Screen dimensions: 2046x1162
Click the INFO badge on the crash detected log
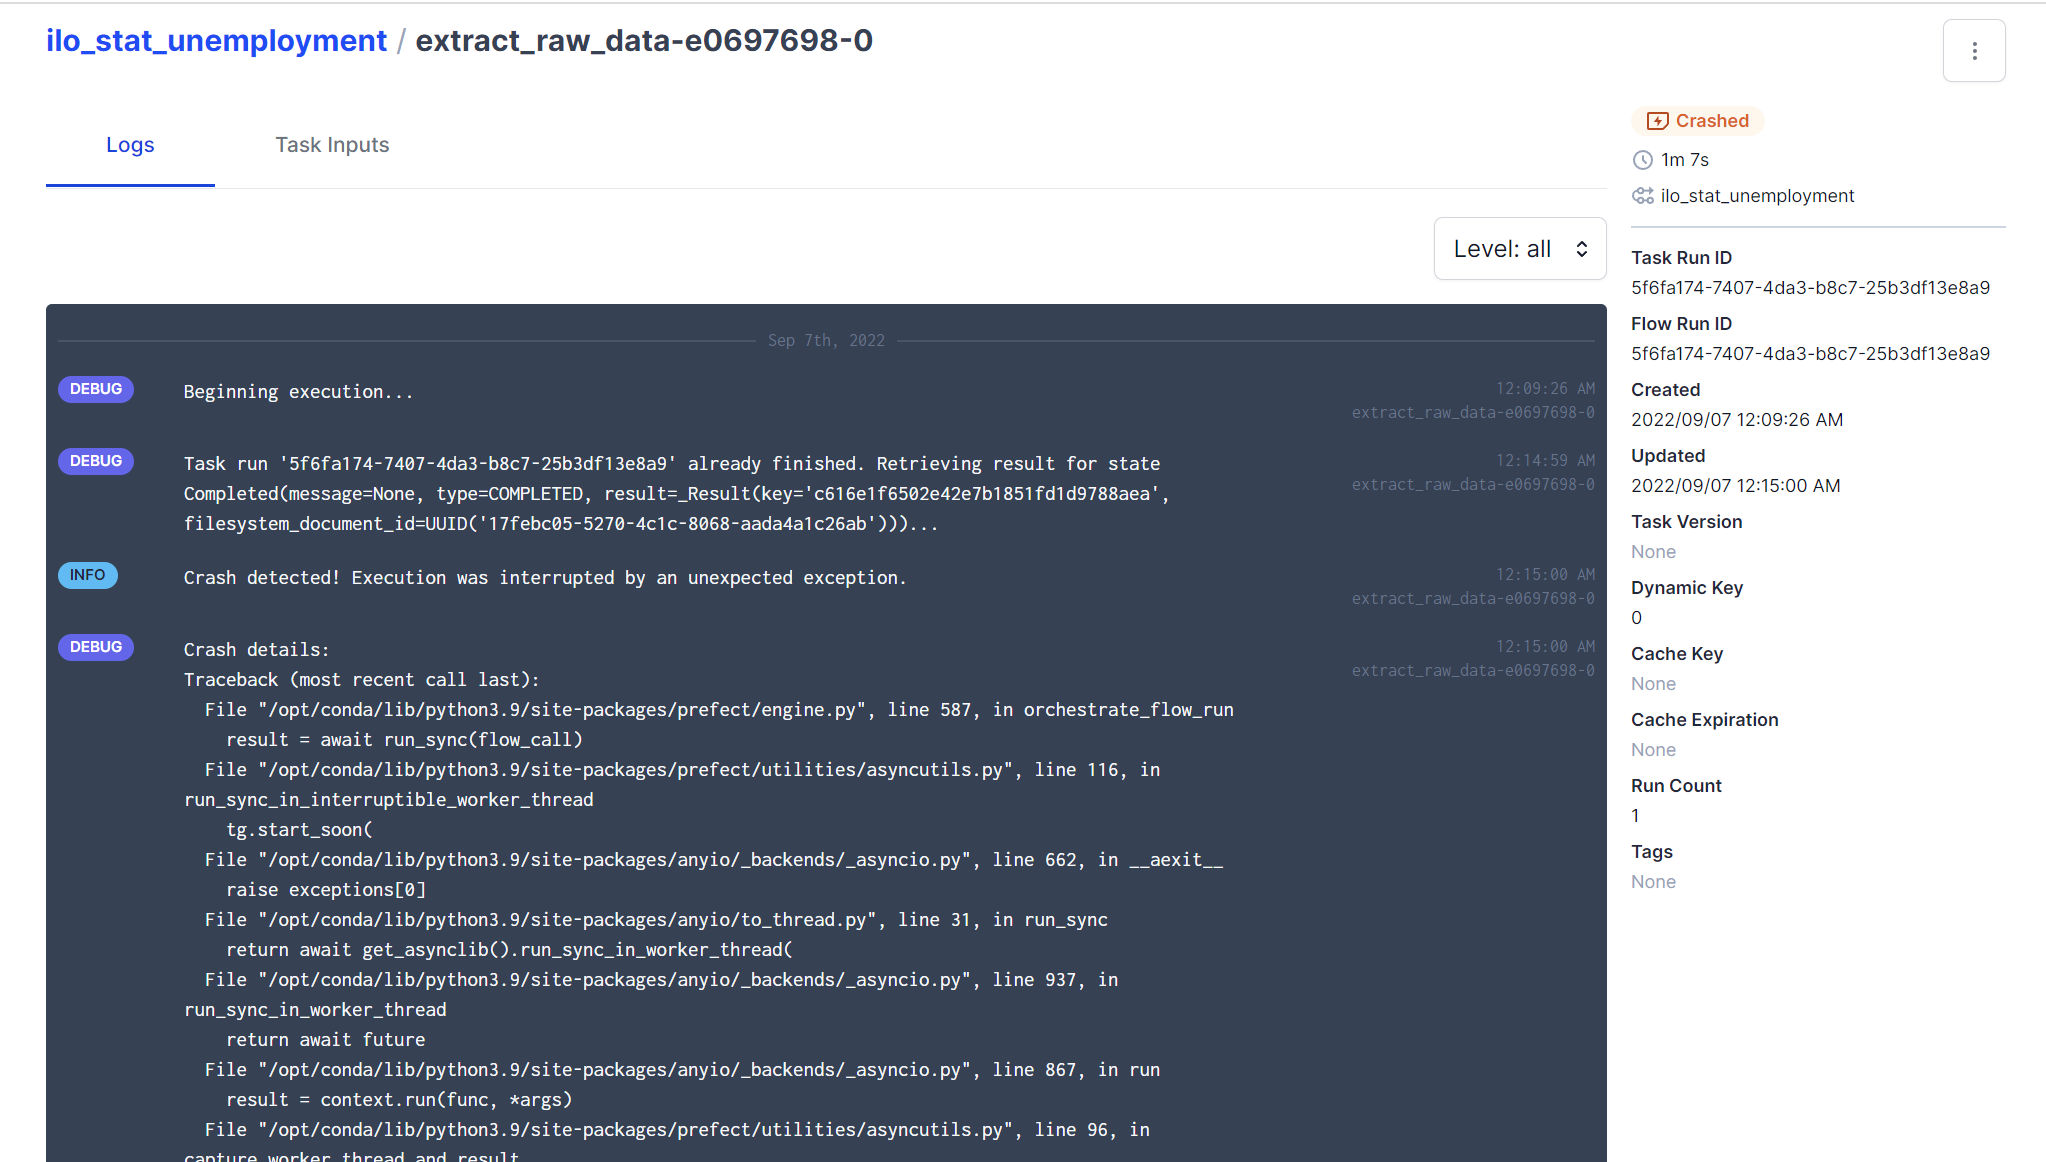(87, 575)
